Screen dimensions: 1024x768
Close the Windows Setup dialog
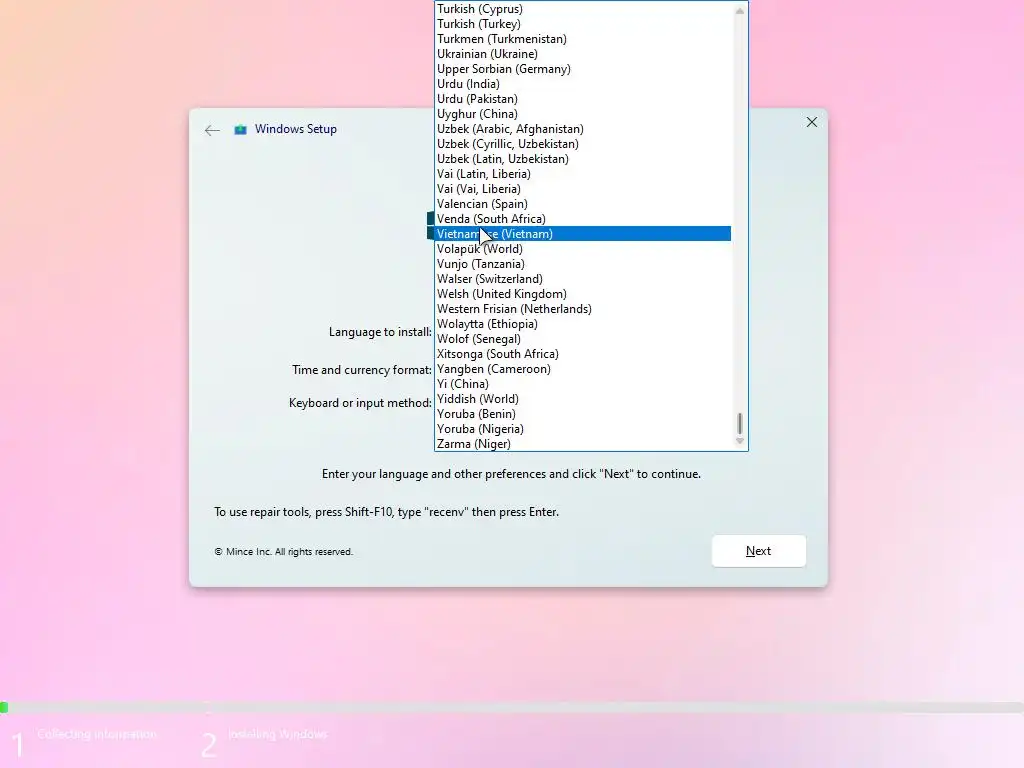point(812,122)
